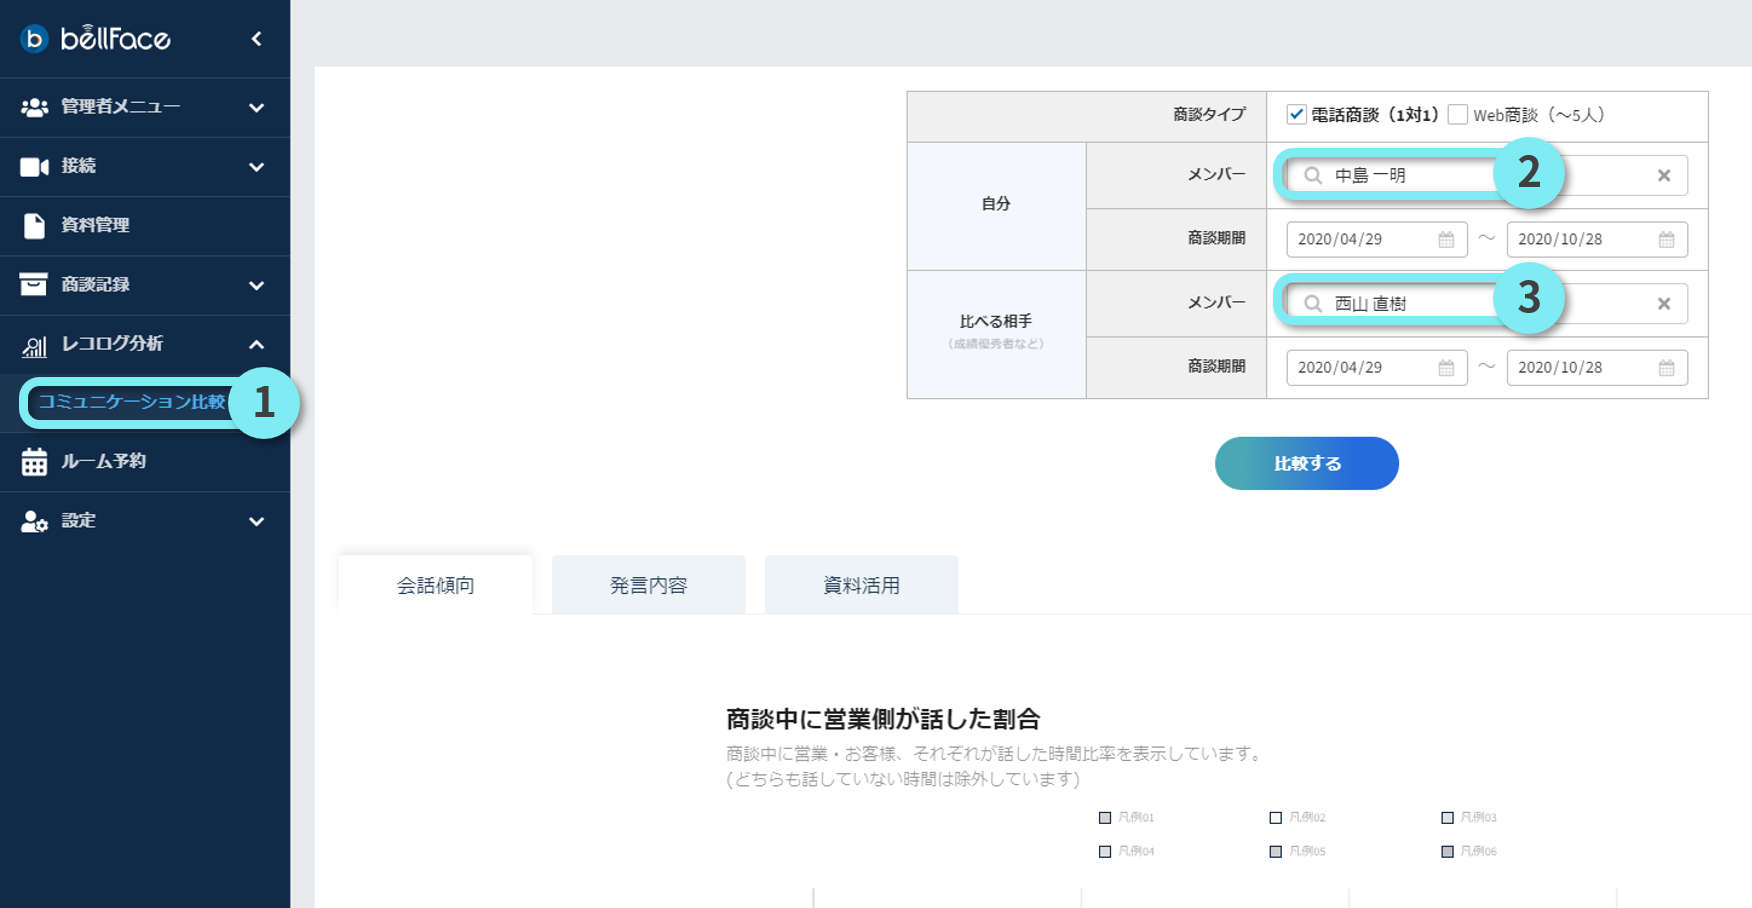Click 比べる相手 member field 西山 直樹

[x=1487, y=304]
